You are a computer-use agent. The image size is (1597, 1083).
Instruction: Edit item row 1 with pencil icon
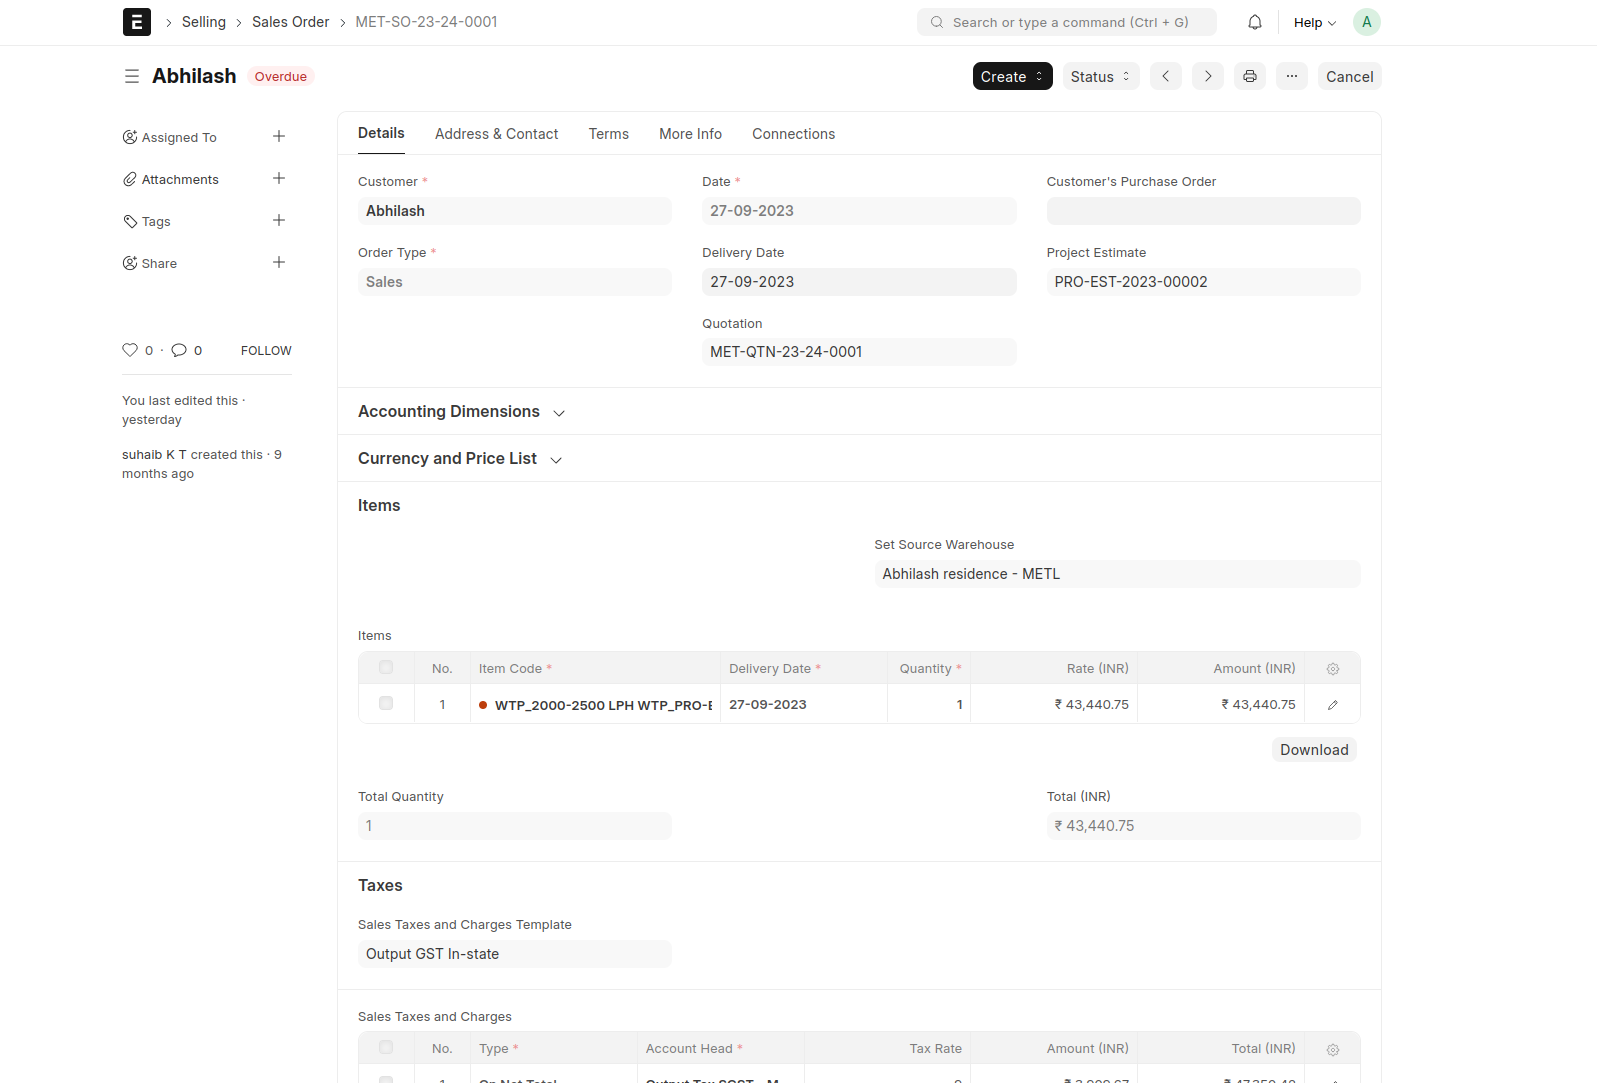click(1332, 705)
